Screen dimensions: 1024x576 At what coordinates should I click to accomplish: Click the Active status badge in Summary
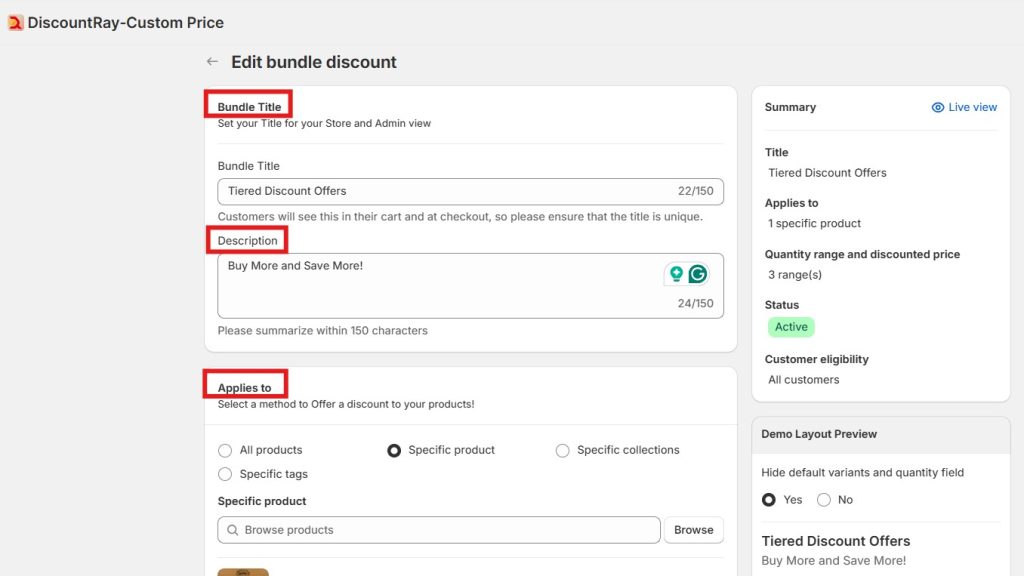(x=791, y=327)
